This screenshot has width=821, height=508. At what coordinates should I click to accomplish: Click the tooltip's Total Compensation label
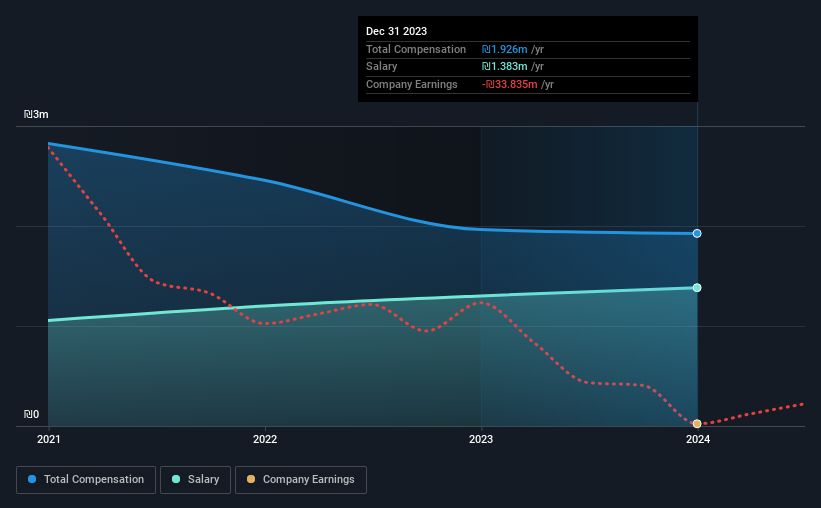[x=416, y=49]
